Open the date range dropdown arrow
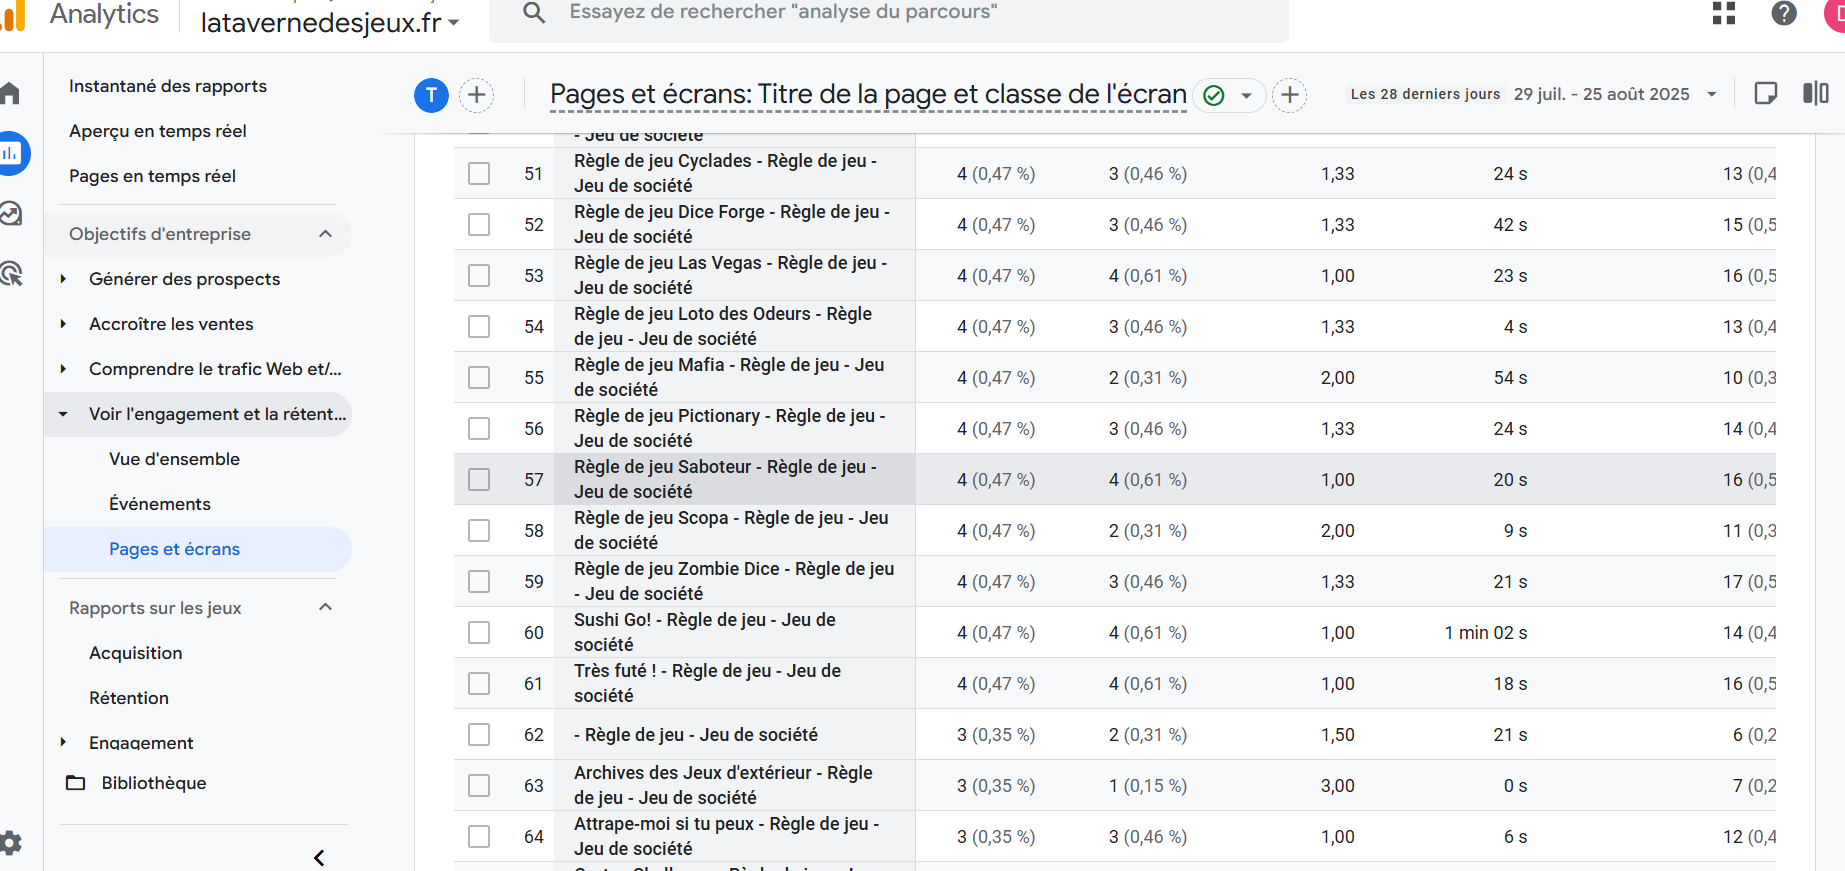This screenshot has height=871, width=1845. tap(1711, 94)
